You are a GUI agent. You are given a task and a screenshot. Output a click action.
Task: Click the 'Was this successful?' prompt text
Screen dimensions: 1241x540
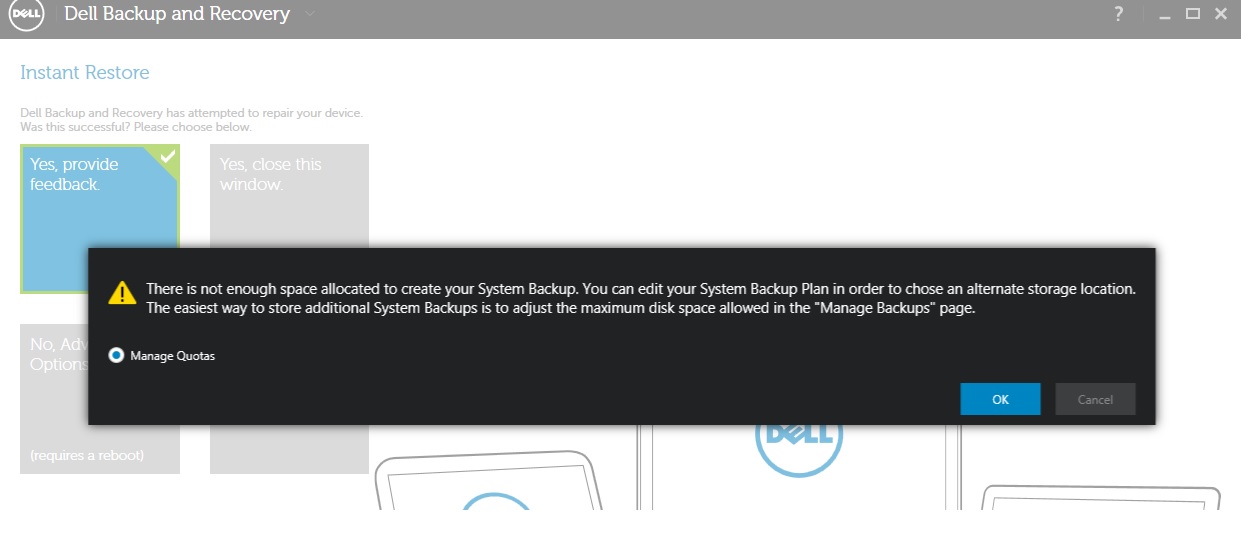136,127
